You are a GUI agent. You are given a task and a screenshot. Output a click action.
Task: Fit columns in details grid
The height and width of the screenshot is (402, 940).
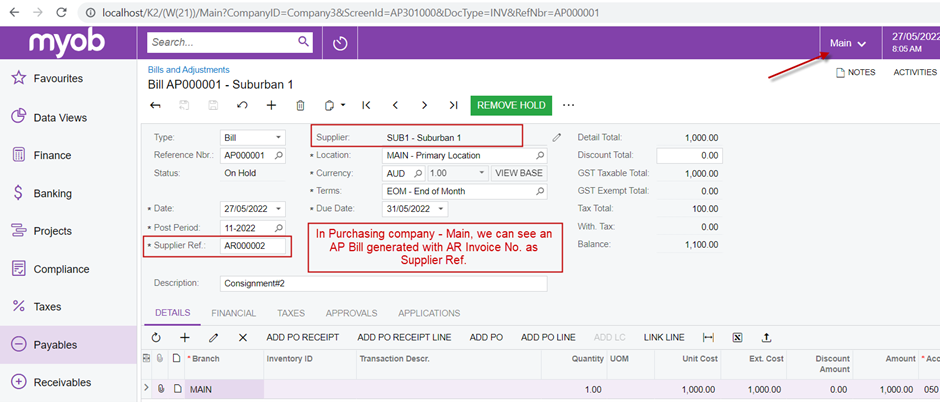pyautogui.click(x=708, y=337)
